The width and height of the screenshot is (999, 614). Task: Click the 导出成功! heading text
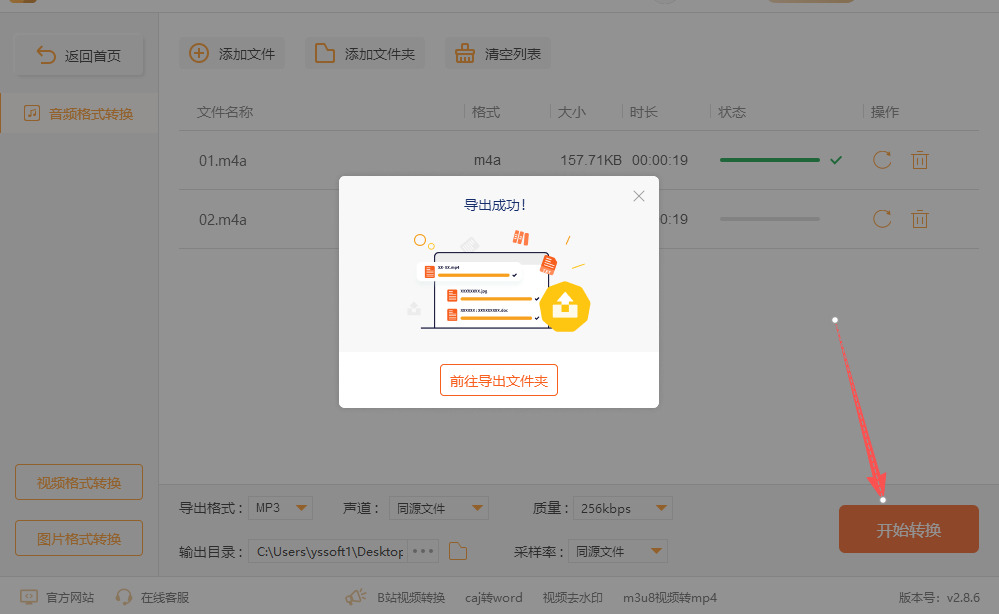pos(495,205)
